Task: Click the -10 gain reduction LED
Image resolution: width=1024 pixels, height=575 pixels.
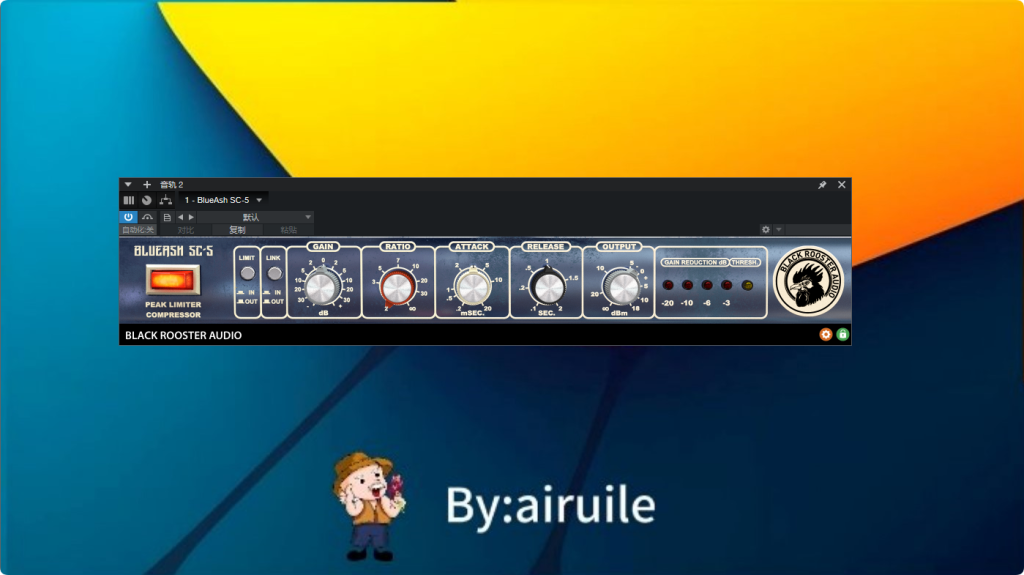Action: pyautogui.click(x=688, y=285)
